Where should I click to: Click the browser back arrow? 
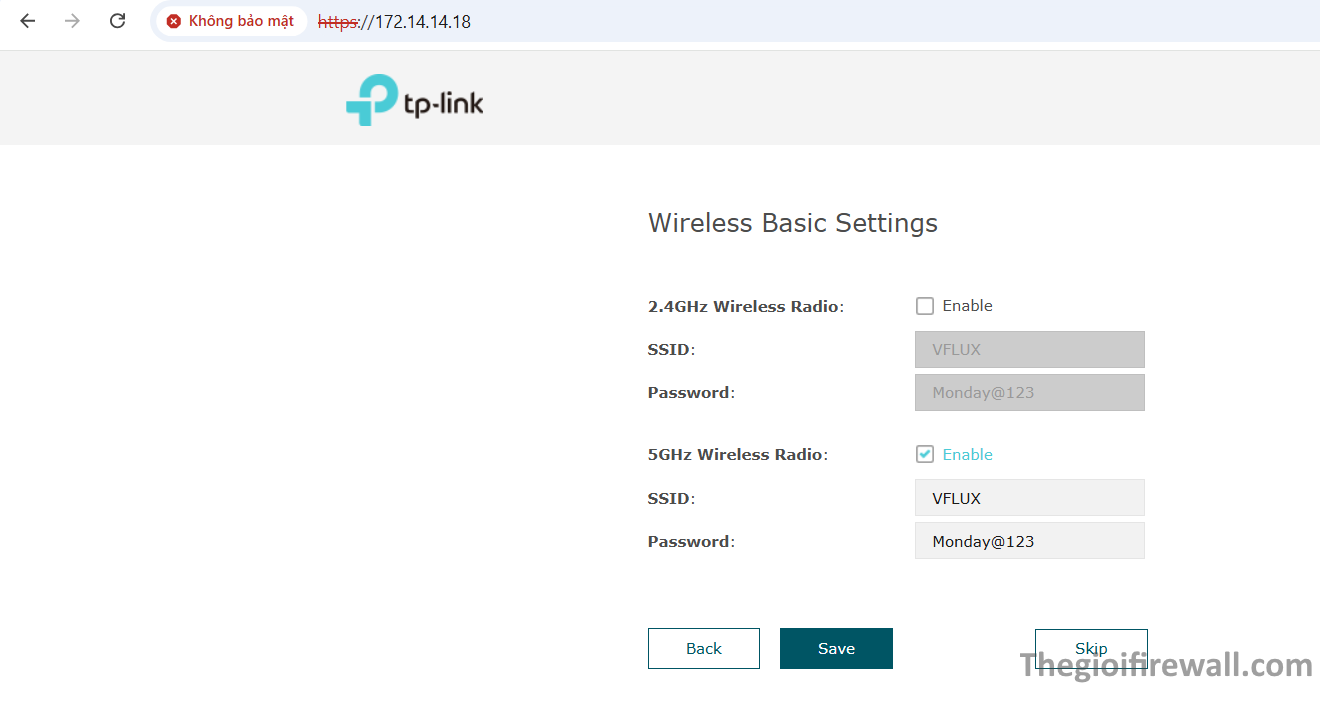27,21
